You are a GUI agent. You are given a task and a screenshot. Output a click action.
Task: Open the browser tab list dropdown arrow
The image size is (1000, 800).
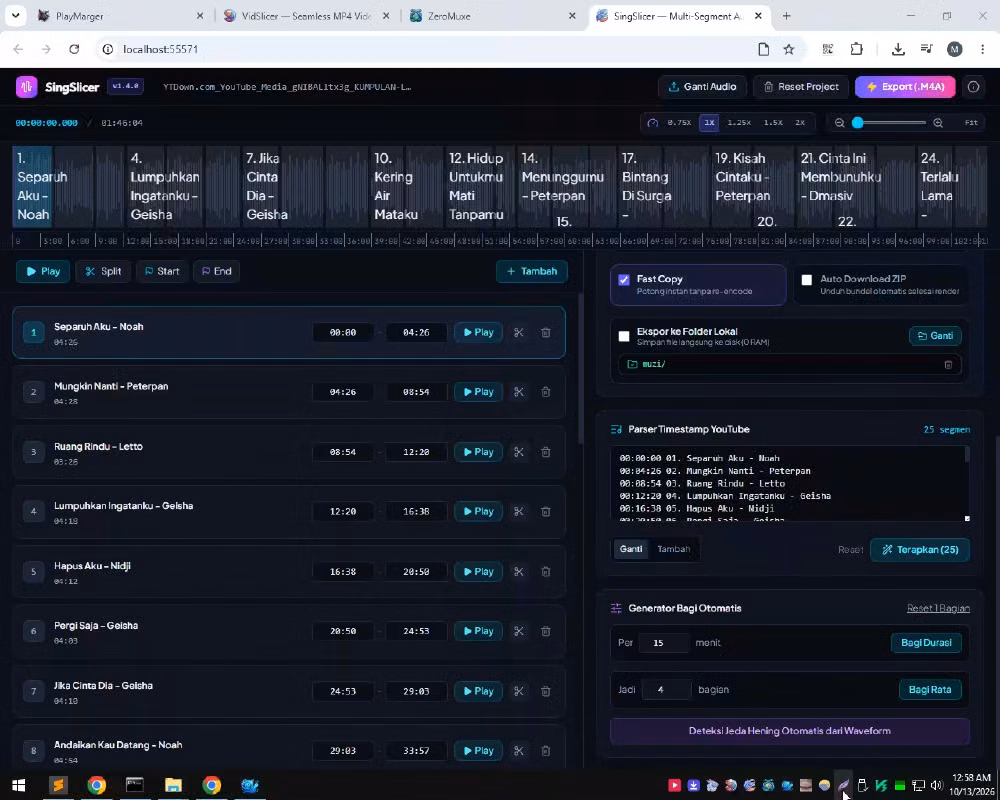pos(15,15)
